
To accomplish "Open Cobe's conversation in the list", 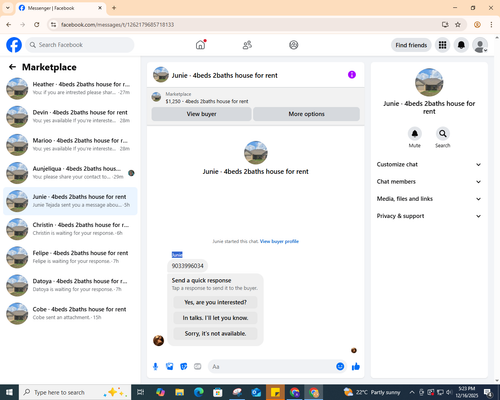I will click(x=70, y=313).
